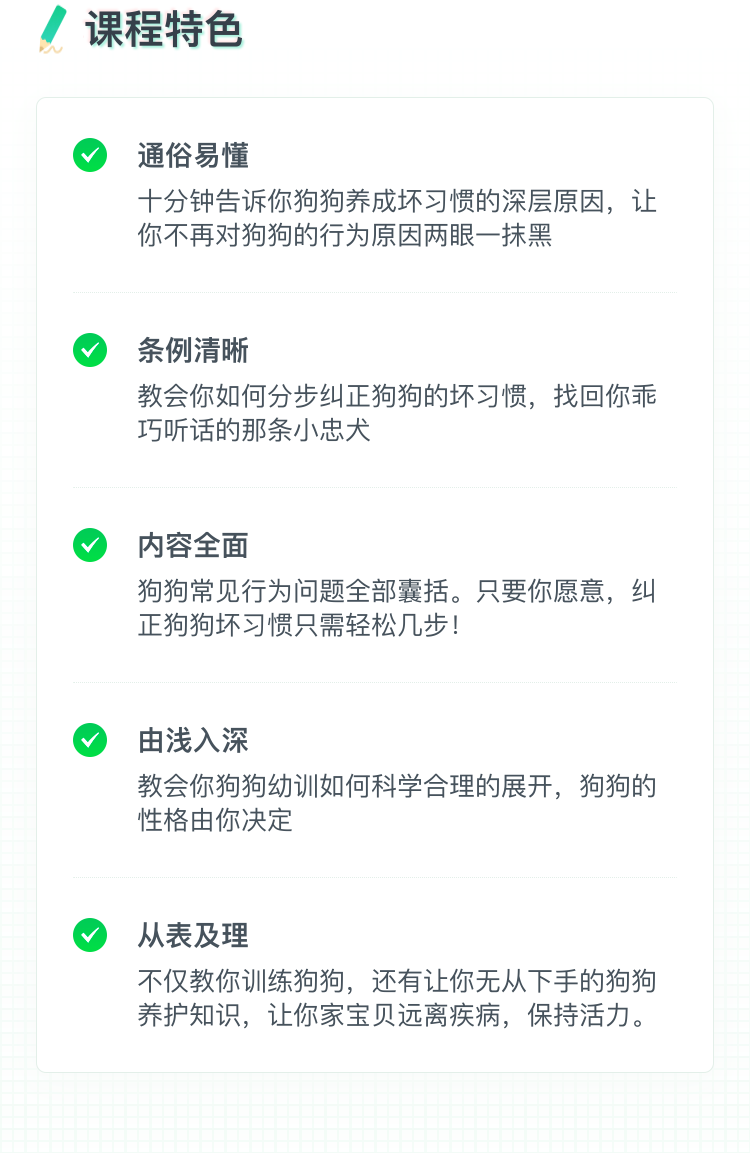750x1153 pixels.
Task: Click the green checkmark next to 条例清晰
Action: tap(90, 350)
